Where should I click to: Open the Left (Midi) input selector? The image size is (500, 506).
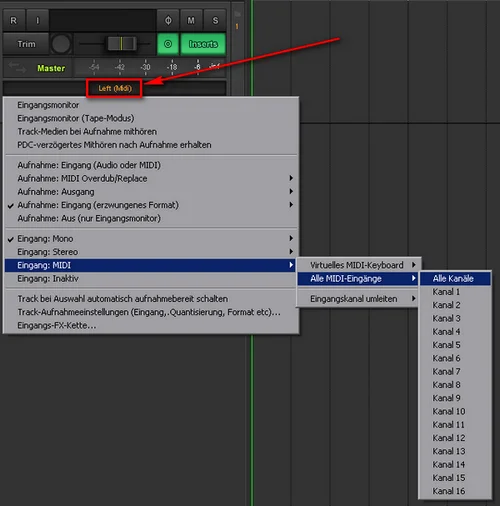(114, 88)
